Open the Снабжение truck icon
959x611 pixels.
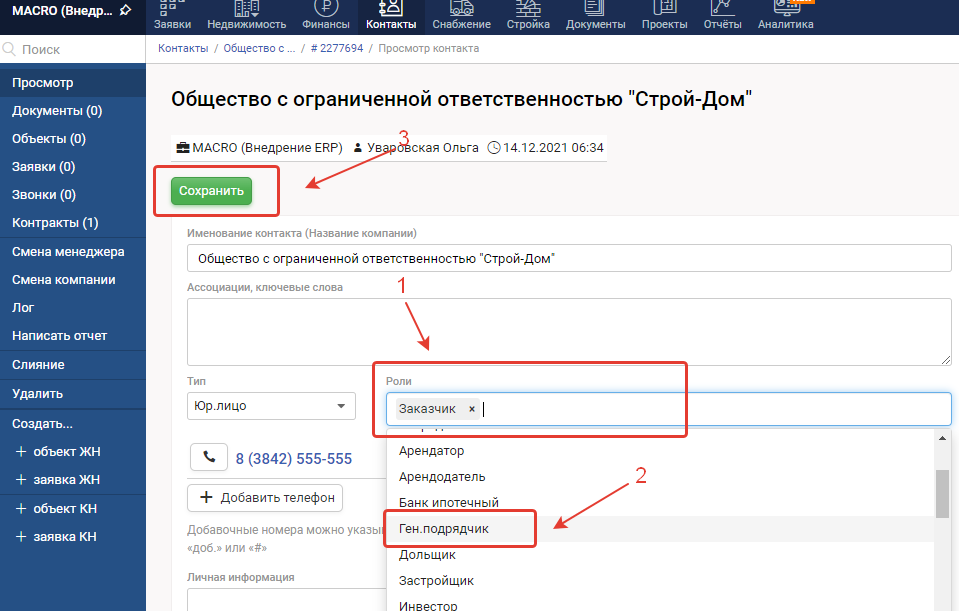461,8
